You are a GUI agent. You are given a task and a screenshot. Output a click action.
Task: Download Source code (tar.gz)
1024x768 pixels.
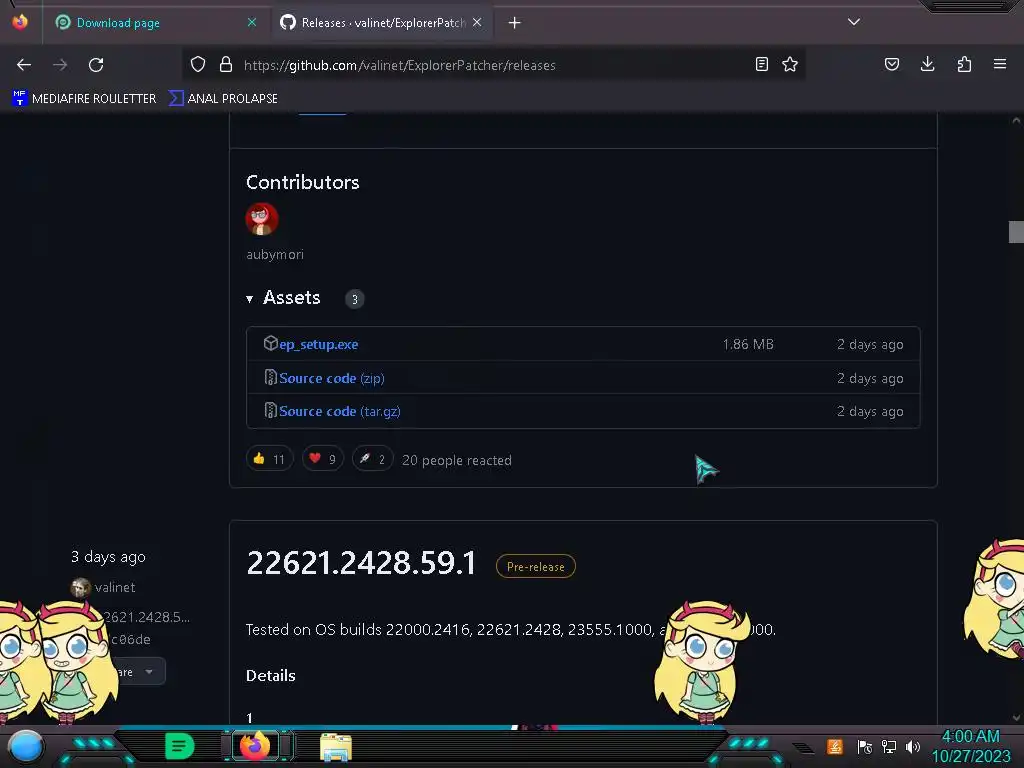[x=340, y=411]
